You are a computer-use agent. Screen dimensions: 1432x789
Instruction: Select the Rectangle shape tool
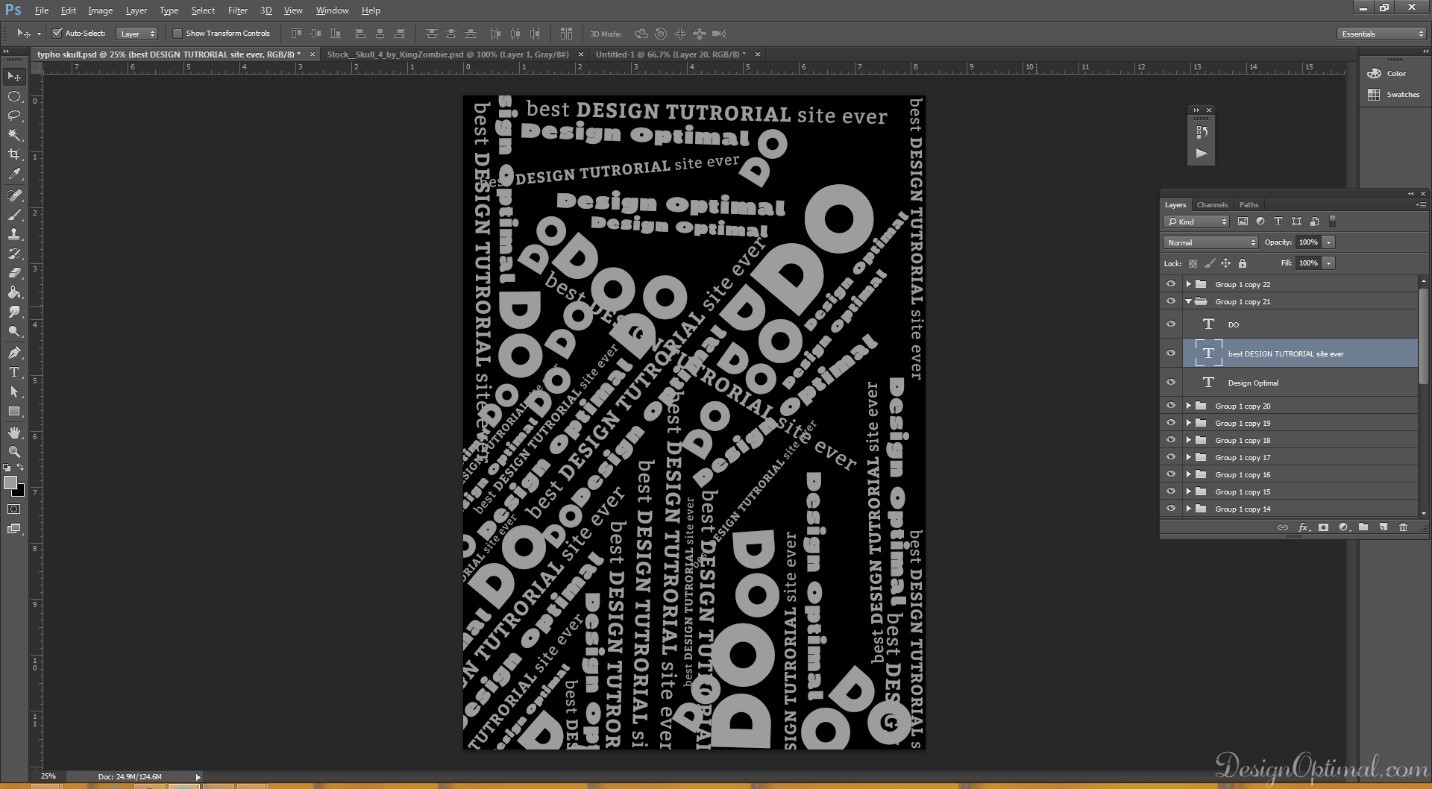click(x=14, y=411)
